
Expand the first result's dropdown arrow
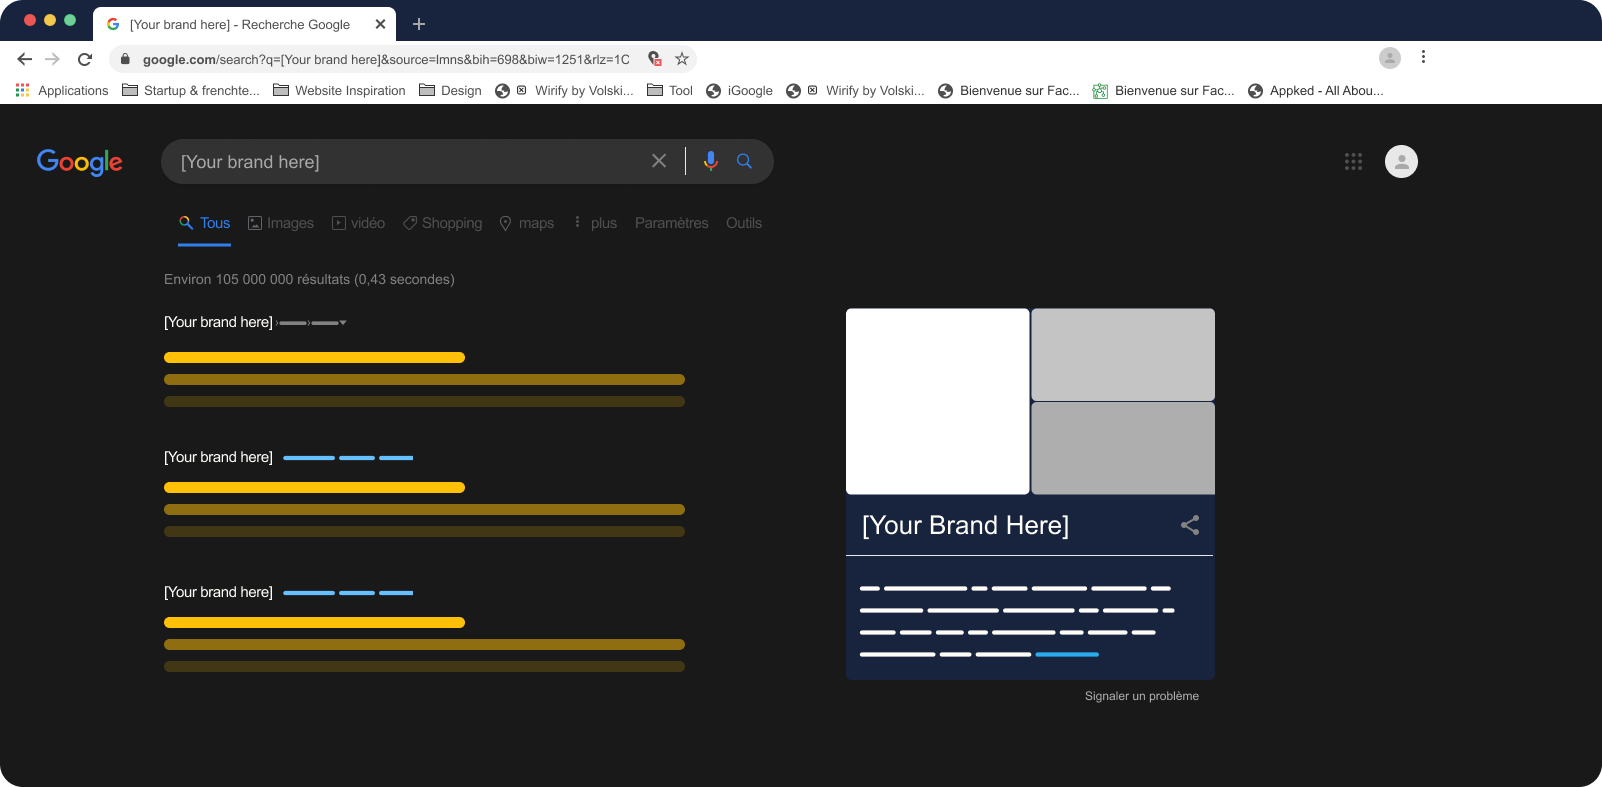point(343,322)
